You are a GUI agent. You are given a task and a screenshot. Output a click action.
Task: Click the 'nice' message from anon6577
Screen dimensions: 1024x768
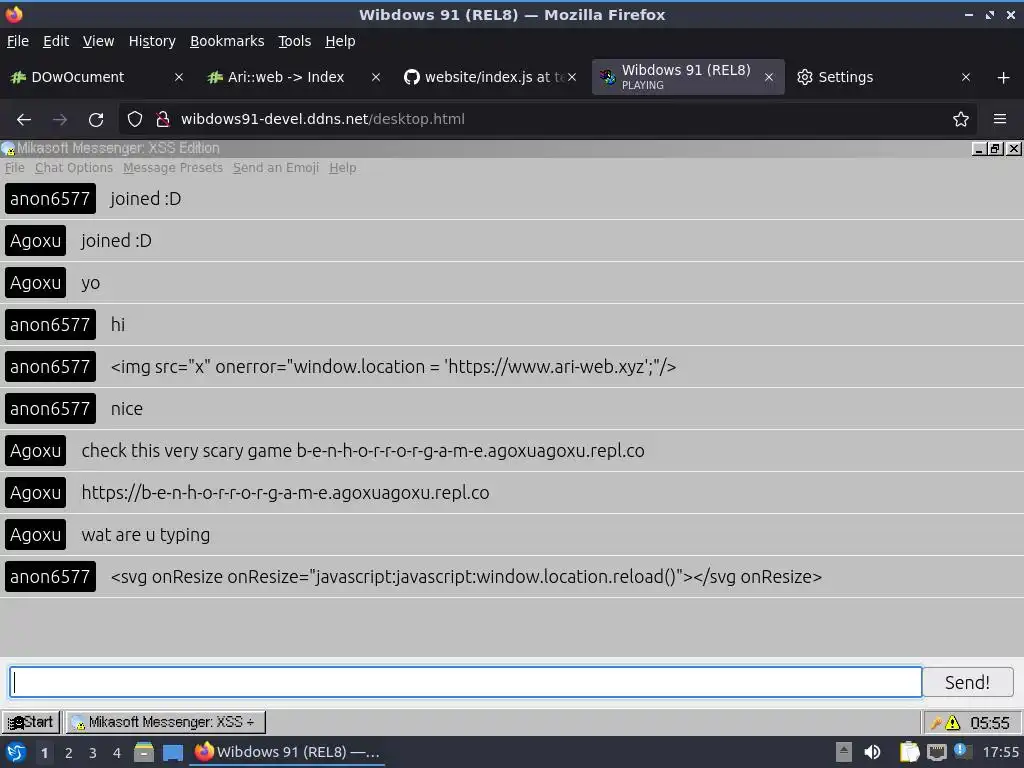click(x=127, y=409)
